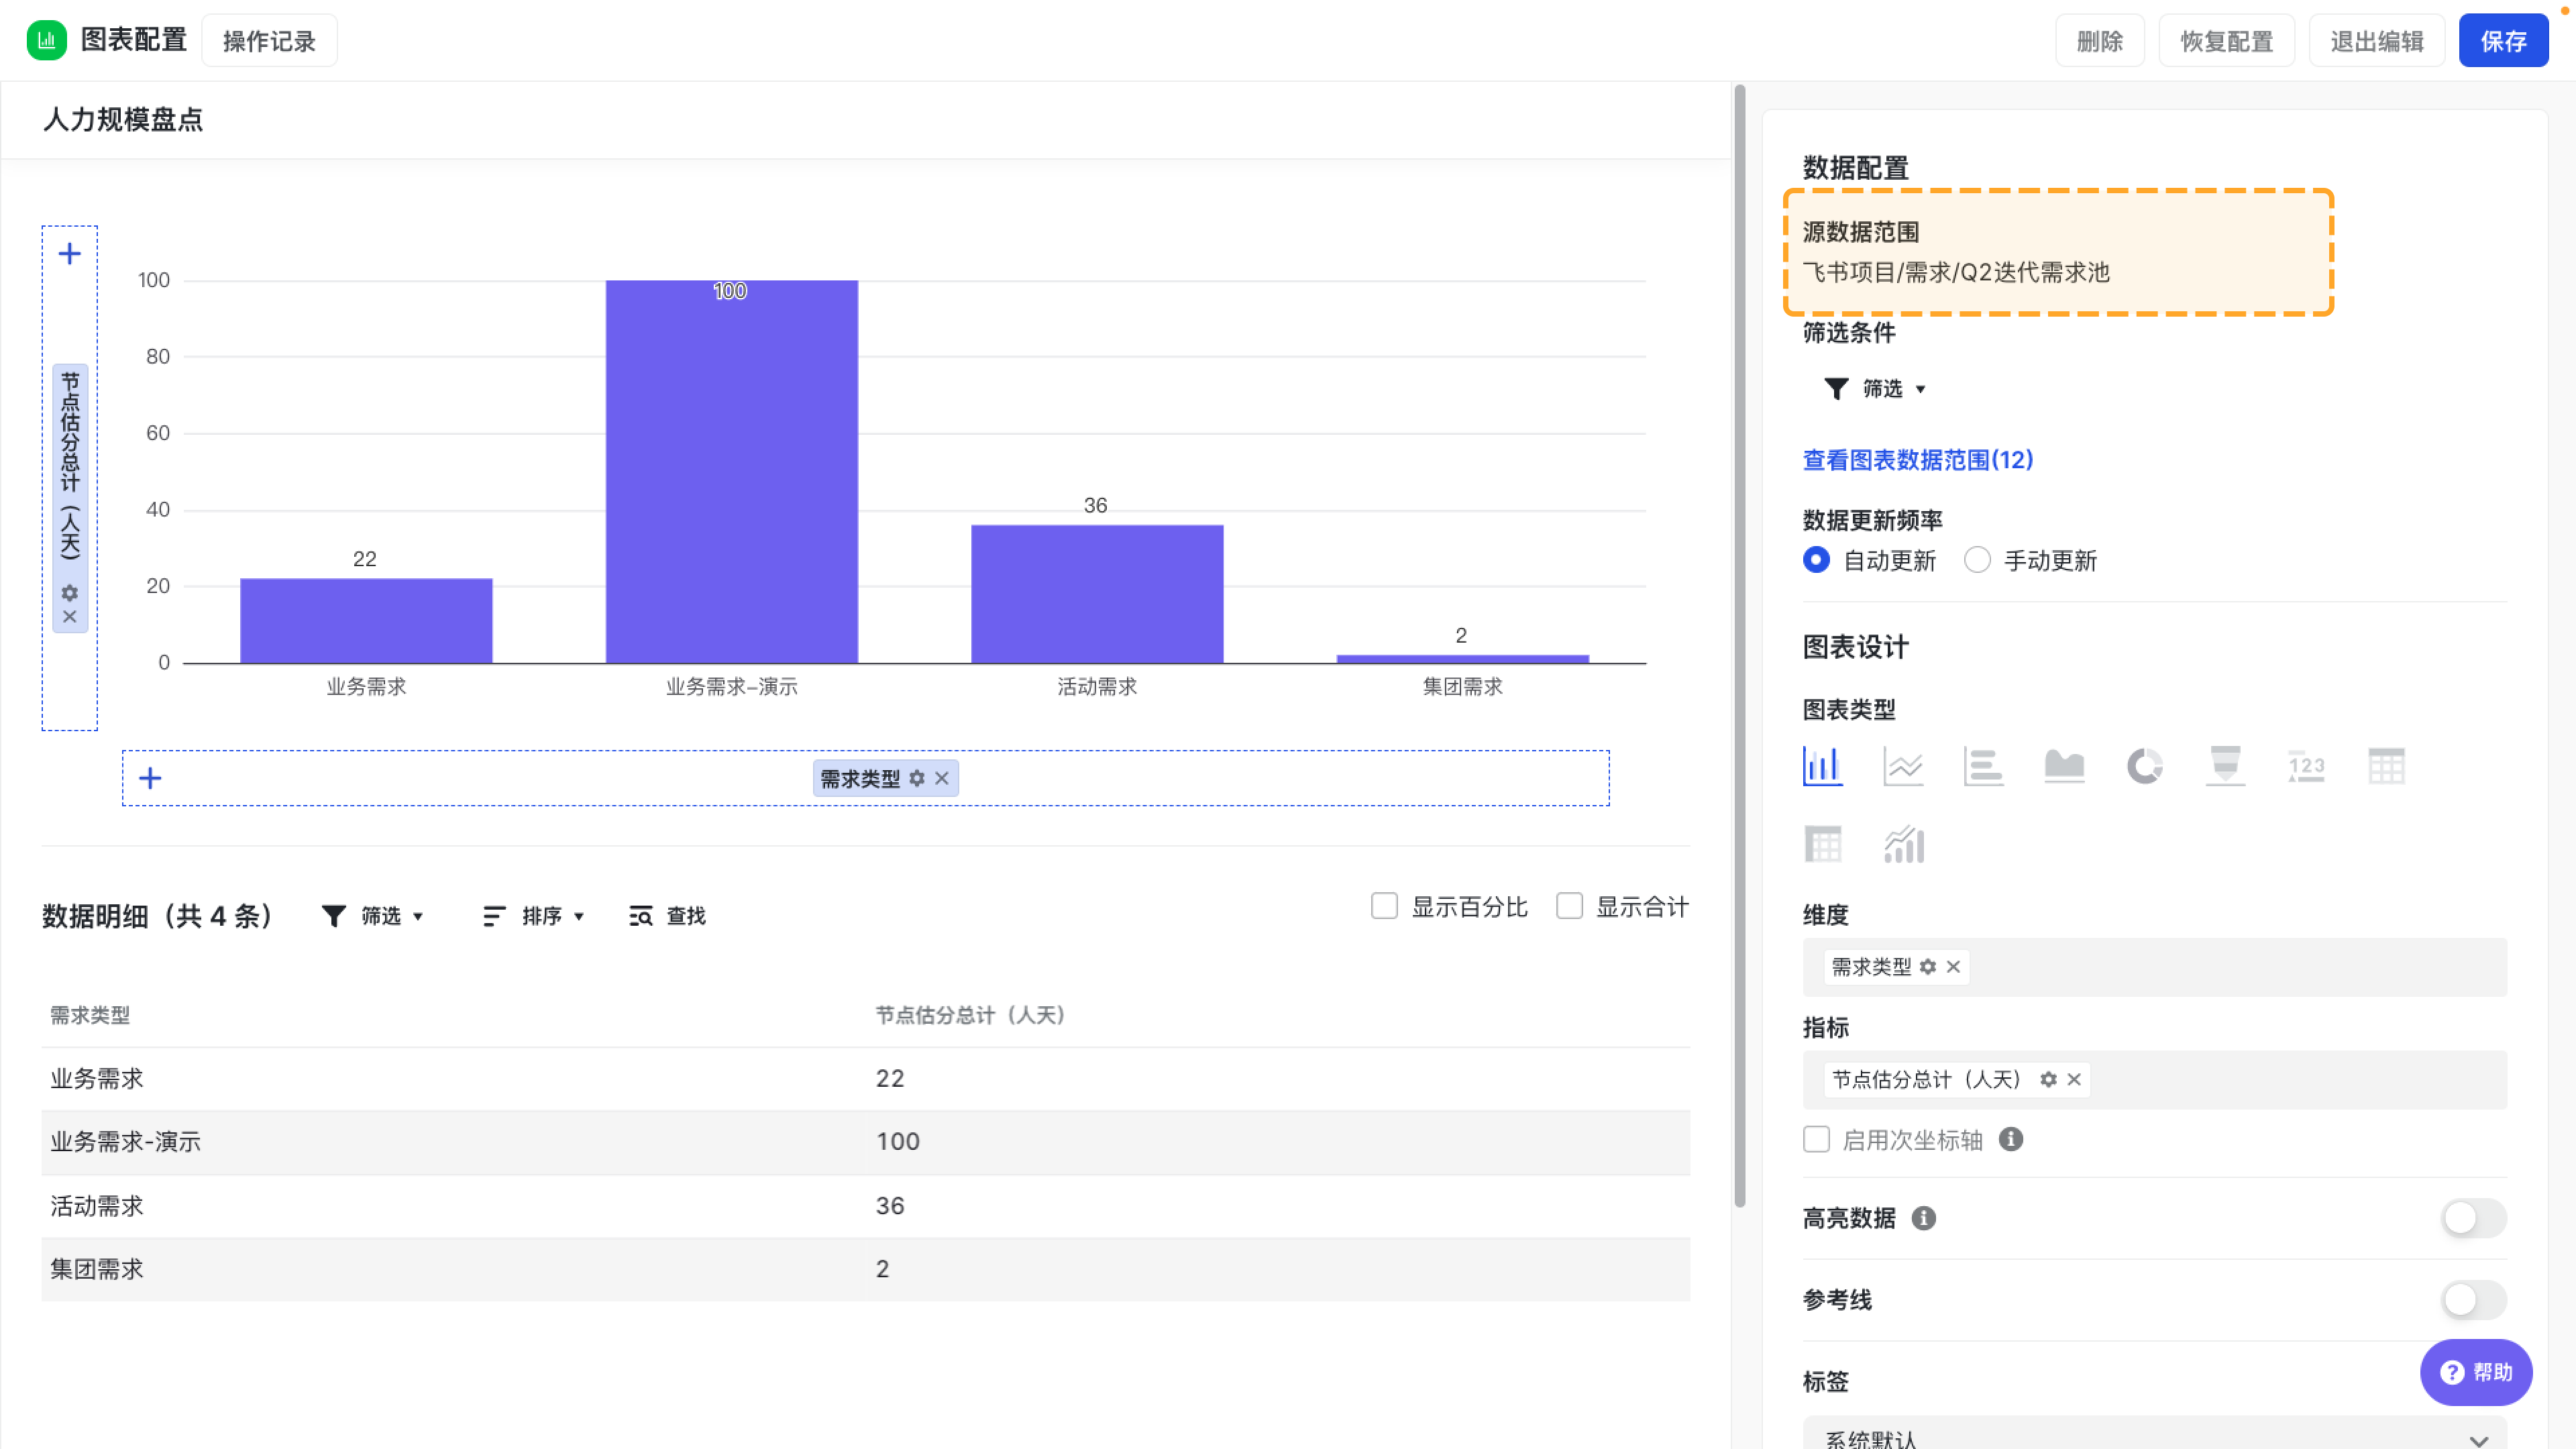Select the 123 number indicator chart type

[x=2306, y=767]
